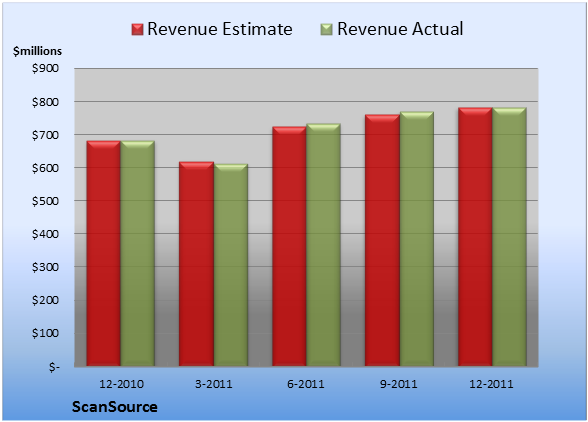Click the $900 axis label
Image resolution: width=588 pixels, height=422 pixels.
[x=45, y=69]
